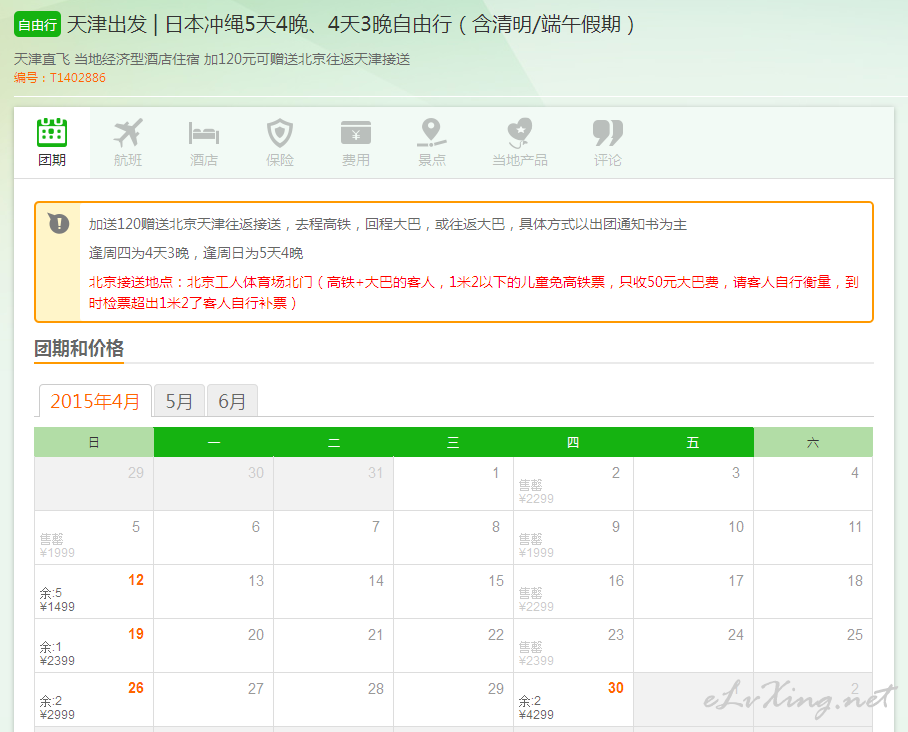Click the 团期和价格 section heading

[79, 348]
